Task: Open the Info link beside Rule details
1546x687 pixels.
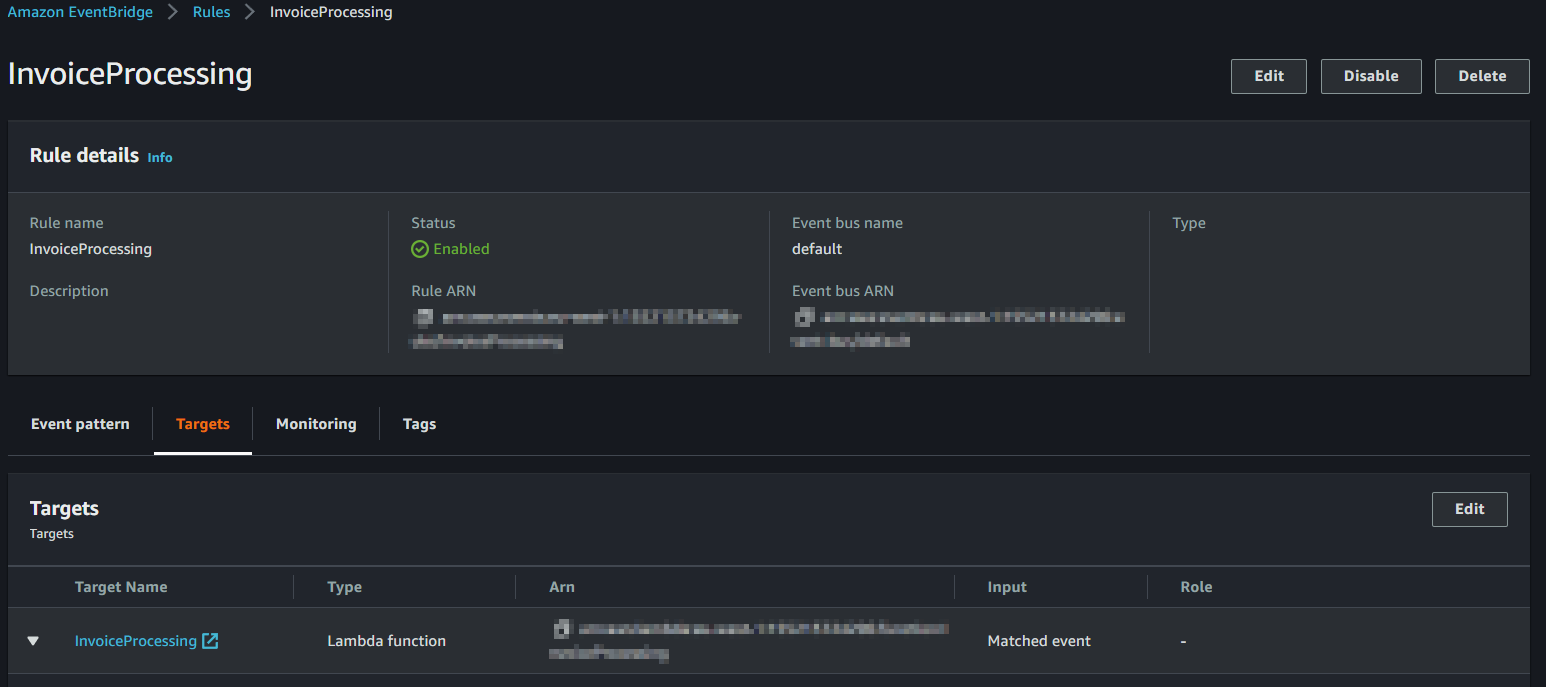Action: click(160, 158)
